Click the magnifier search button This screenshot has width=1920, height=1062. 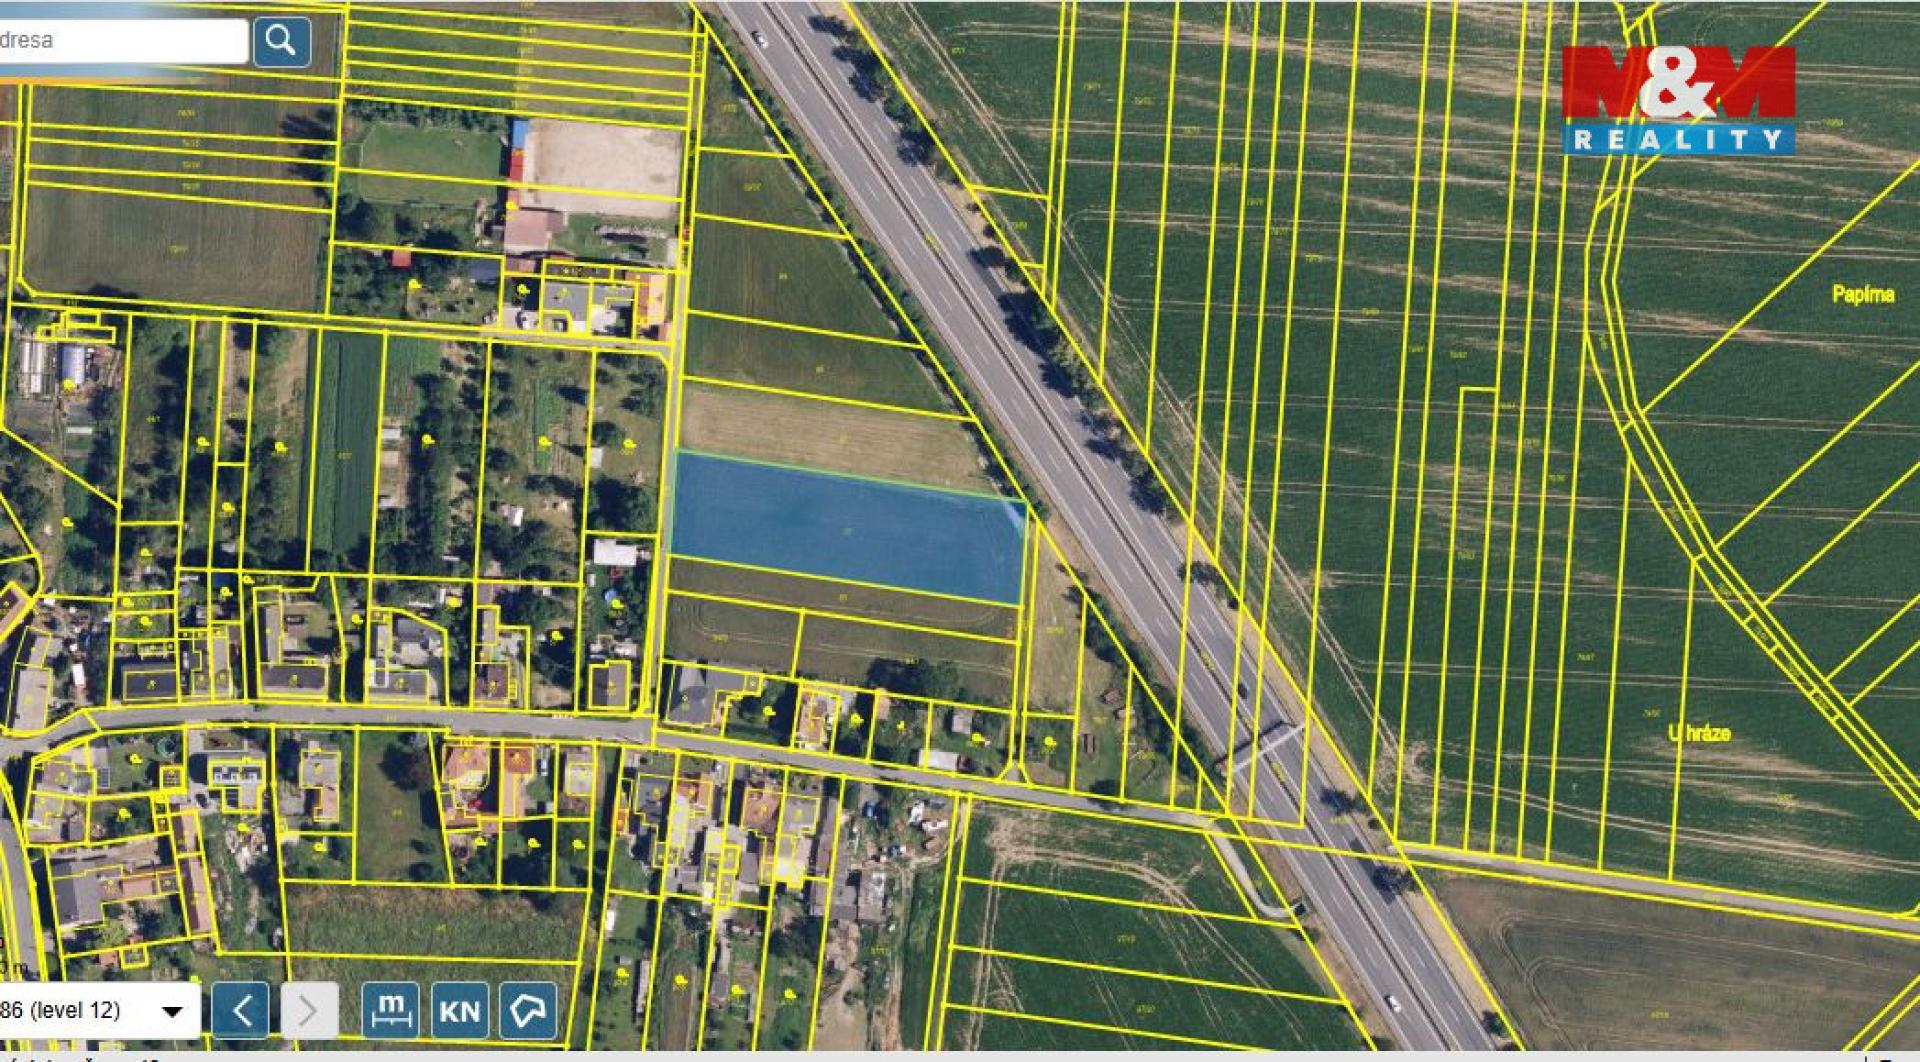pyautogui.click(x=281, y=42)
